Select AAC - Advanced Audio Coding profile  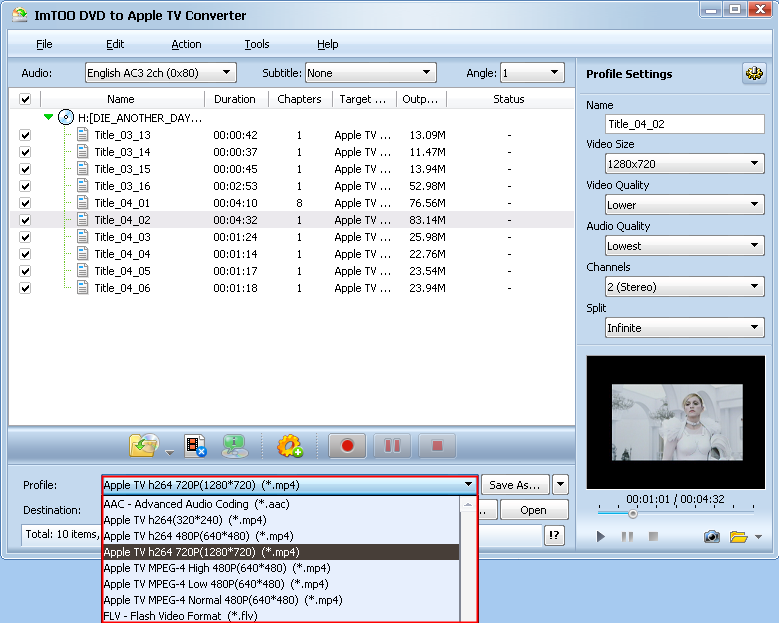click(x=281, y=504)
